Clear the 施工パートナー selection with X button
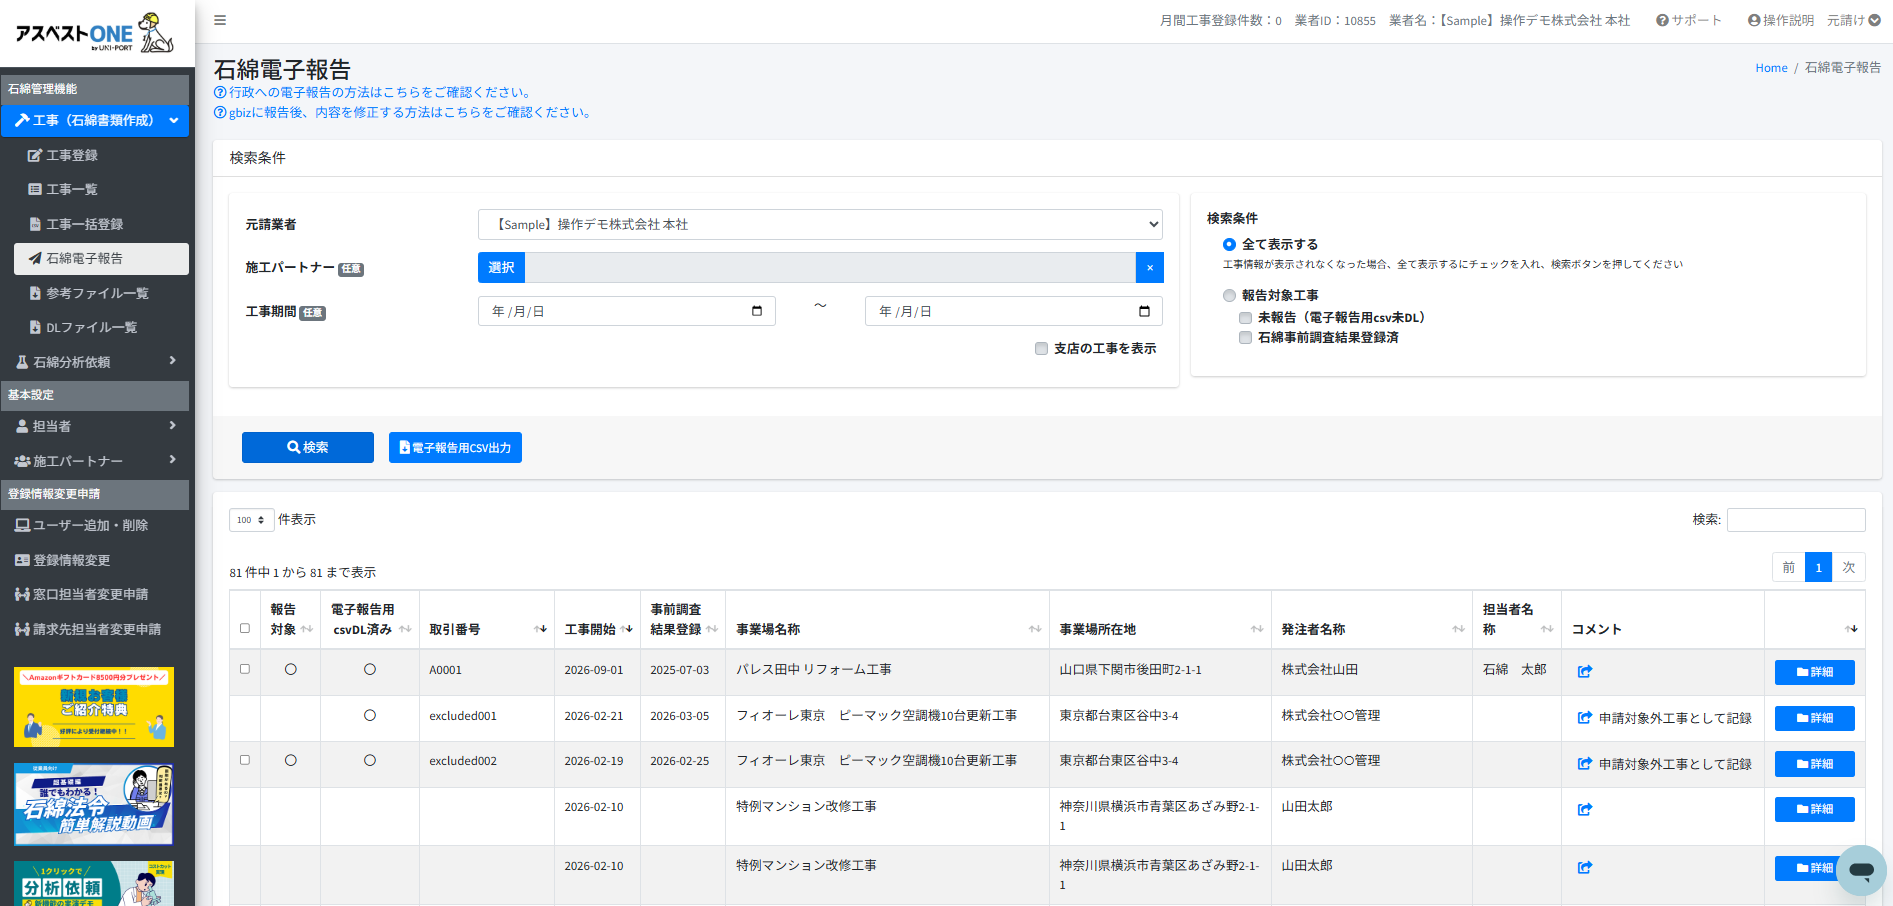1893x906 pixels. 1150,268
